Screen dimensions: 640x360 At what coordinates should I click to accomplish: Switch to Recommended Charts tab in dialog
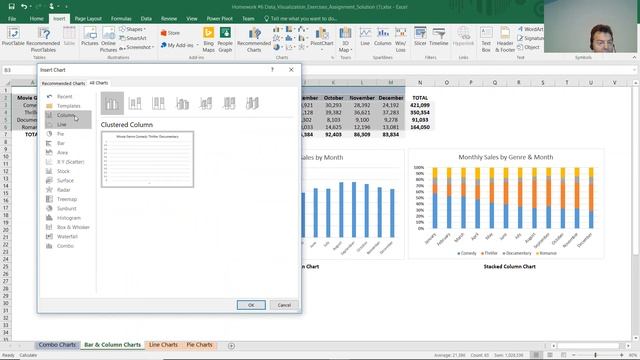coord(63,83)
